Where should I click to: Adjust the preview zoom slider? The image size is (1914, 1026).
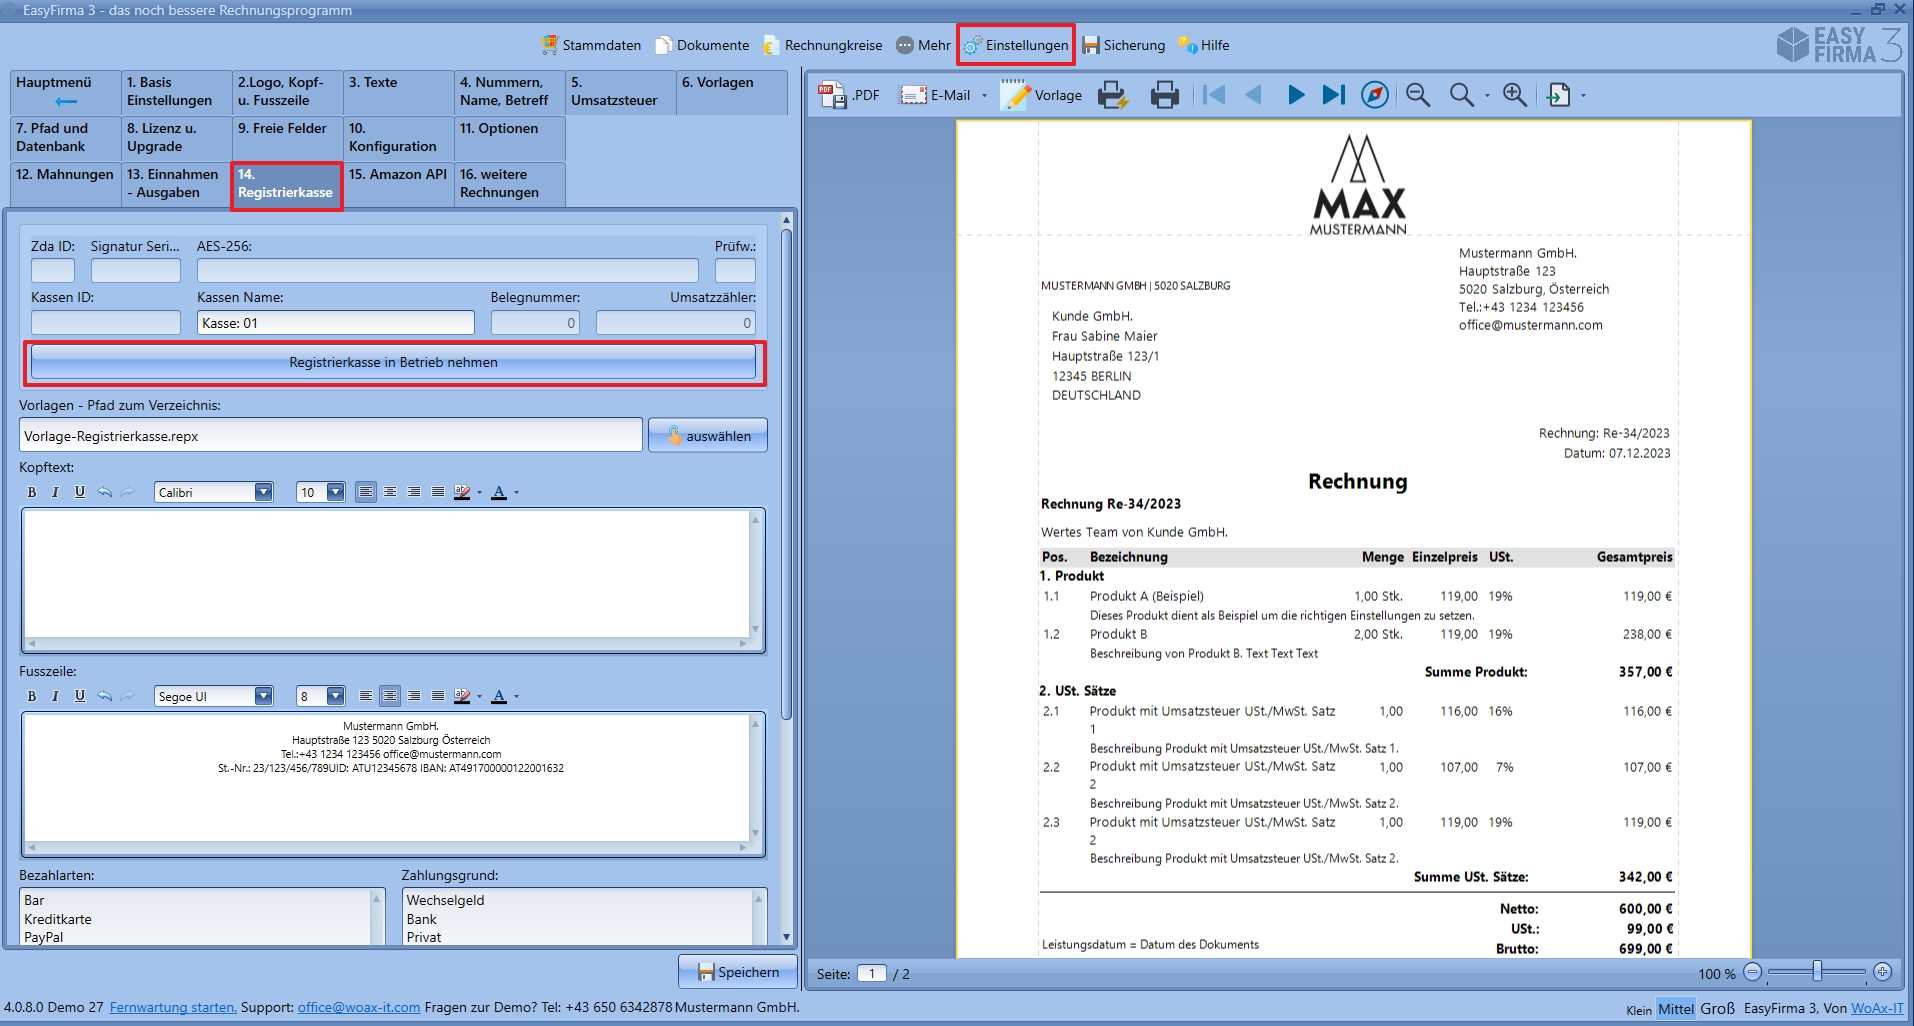tap(1817, 972)
